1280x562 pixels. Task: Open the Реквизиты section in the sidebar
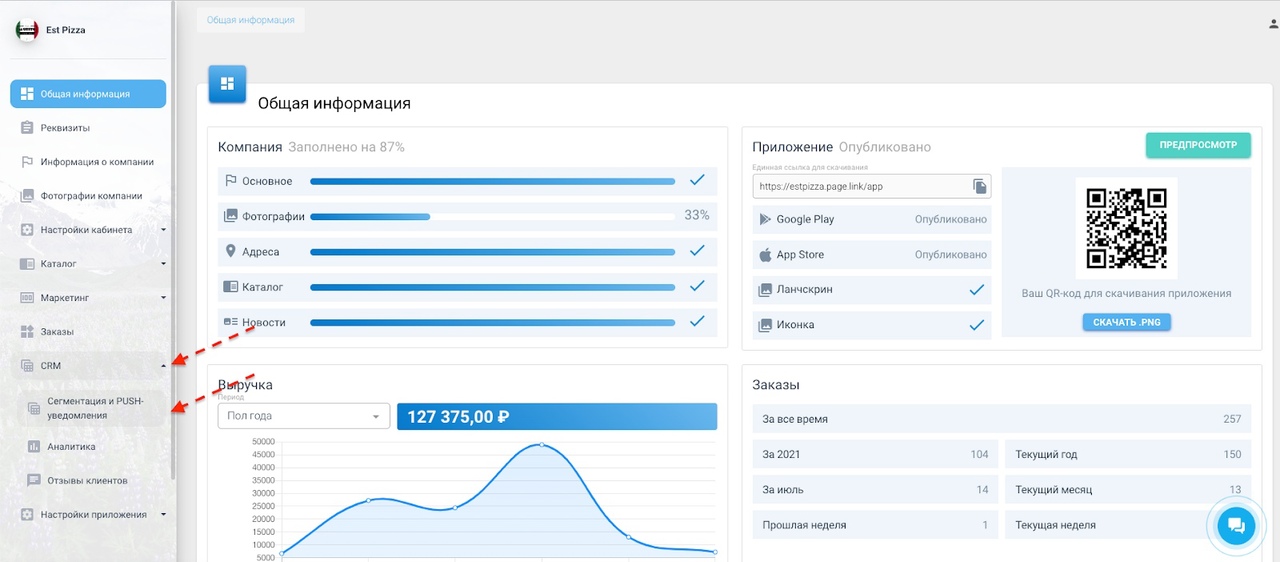[65, 128]
